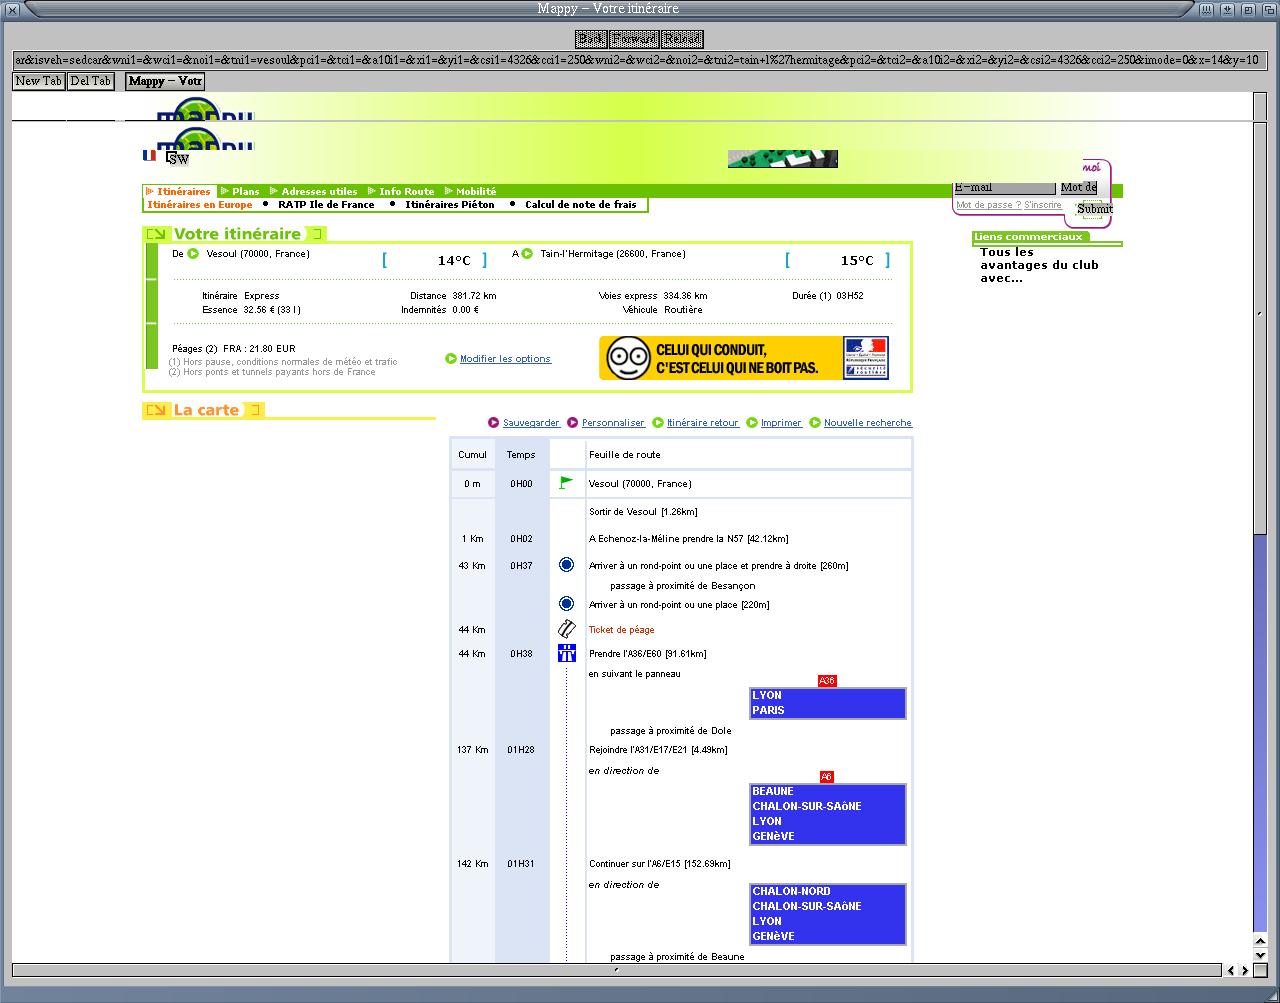Screen dimensions: 1280x1003
Task: Click green arrow icon beside Modifier les options
Action: click(451, 359)
